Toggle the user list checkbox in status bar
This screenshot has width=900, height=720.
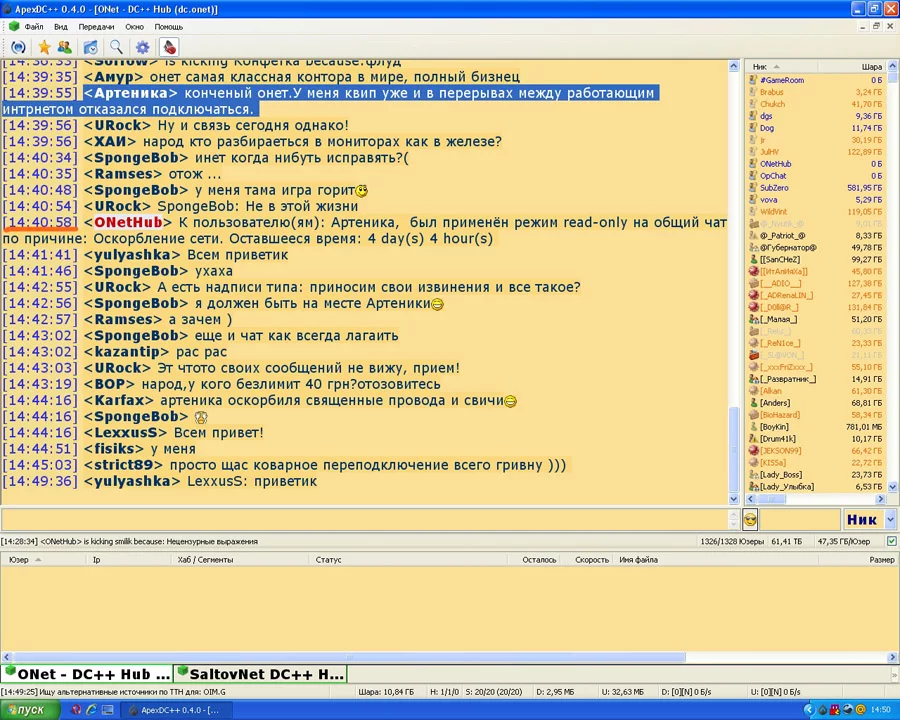tap(891, 541)
